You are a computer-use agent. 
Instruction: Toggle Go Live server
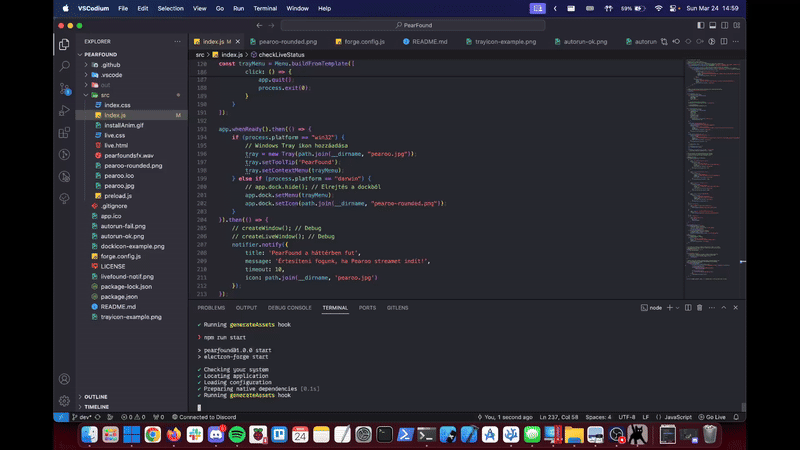point(712,417)
